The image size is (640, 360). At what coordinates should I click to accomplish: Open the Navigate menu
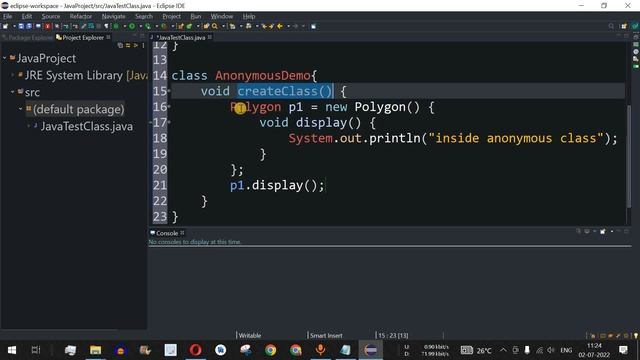pos(113,16)
